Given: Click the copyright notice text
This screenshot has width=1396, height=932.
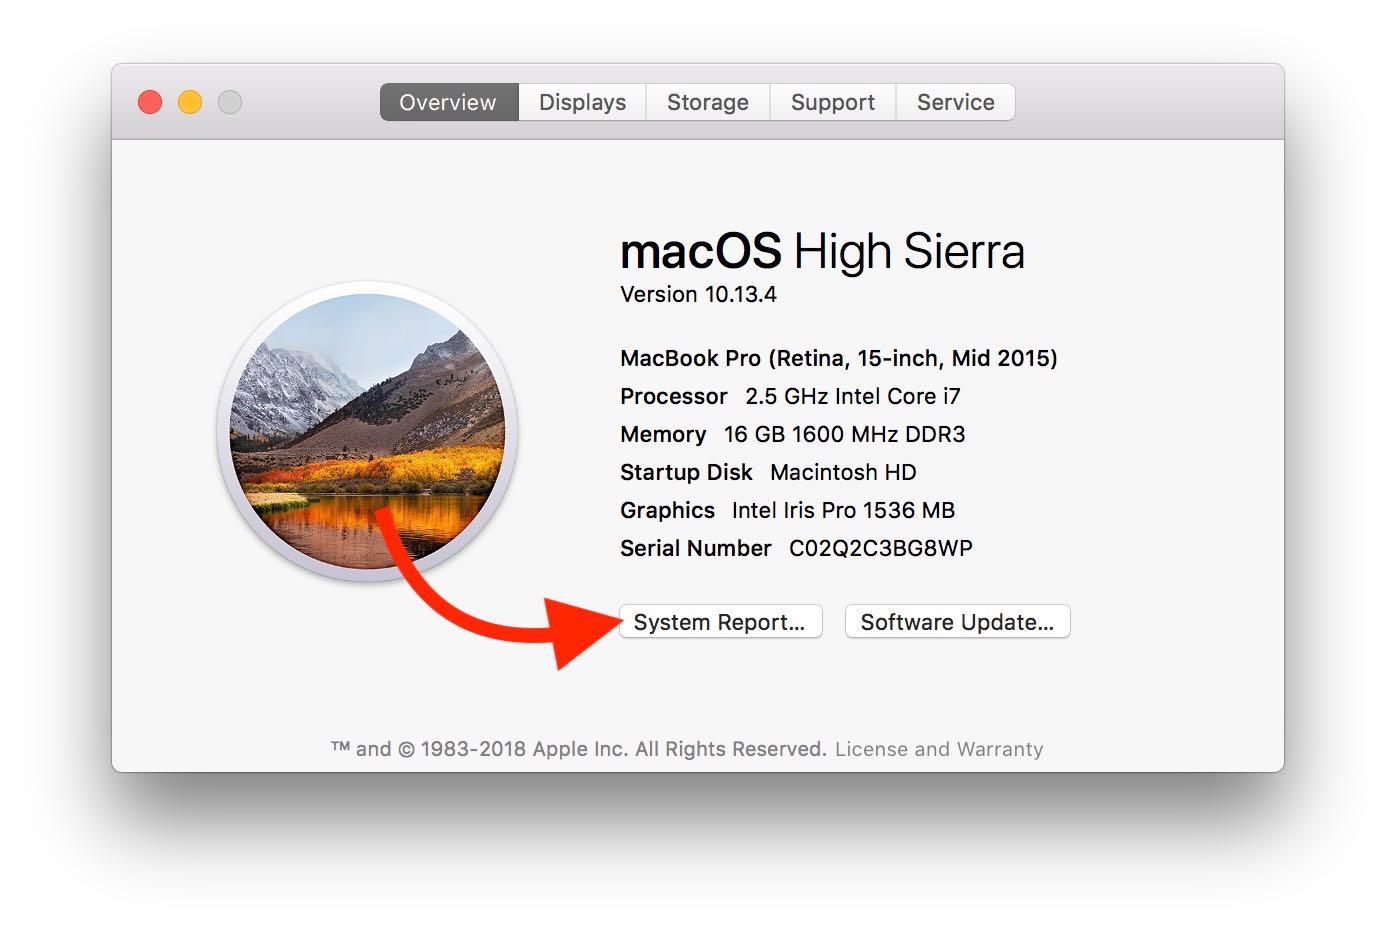Looking at the screenshot, I should click(578, 748).
